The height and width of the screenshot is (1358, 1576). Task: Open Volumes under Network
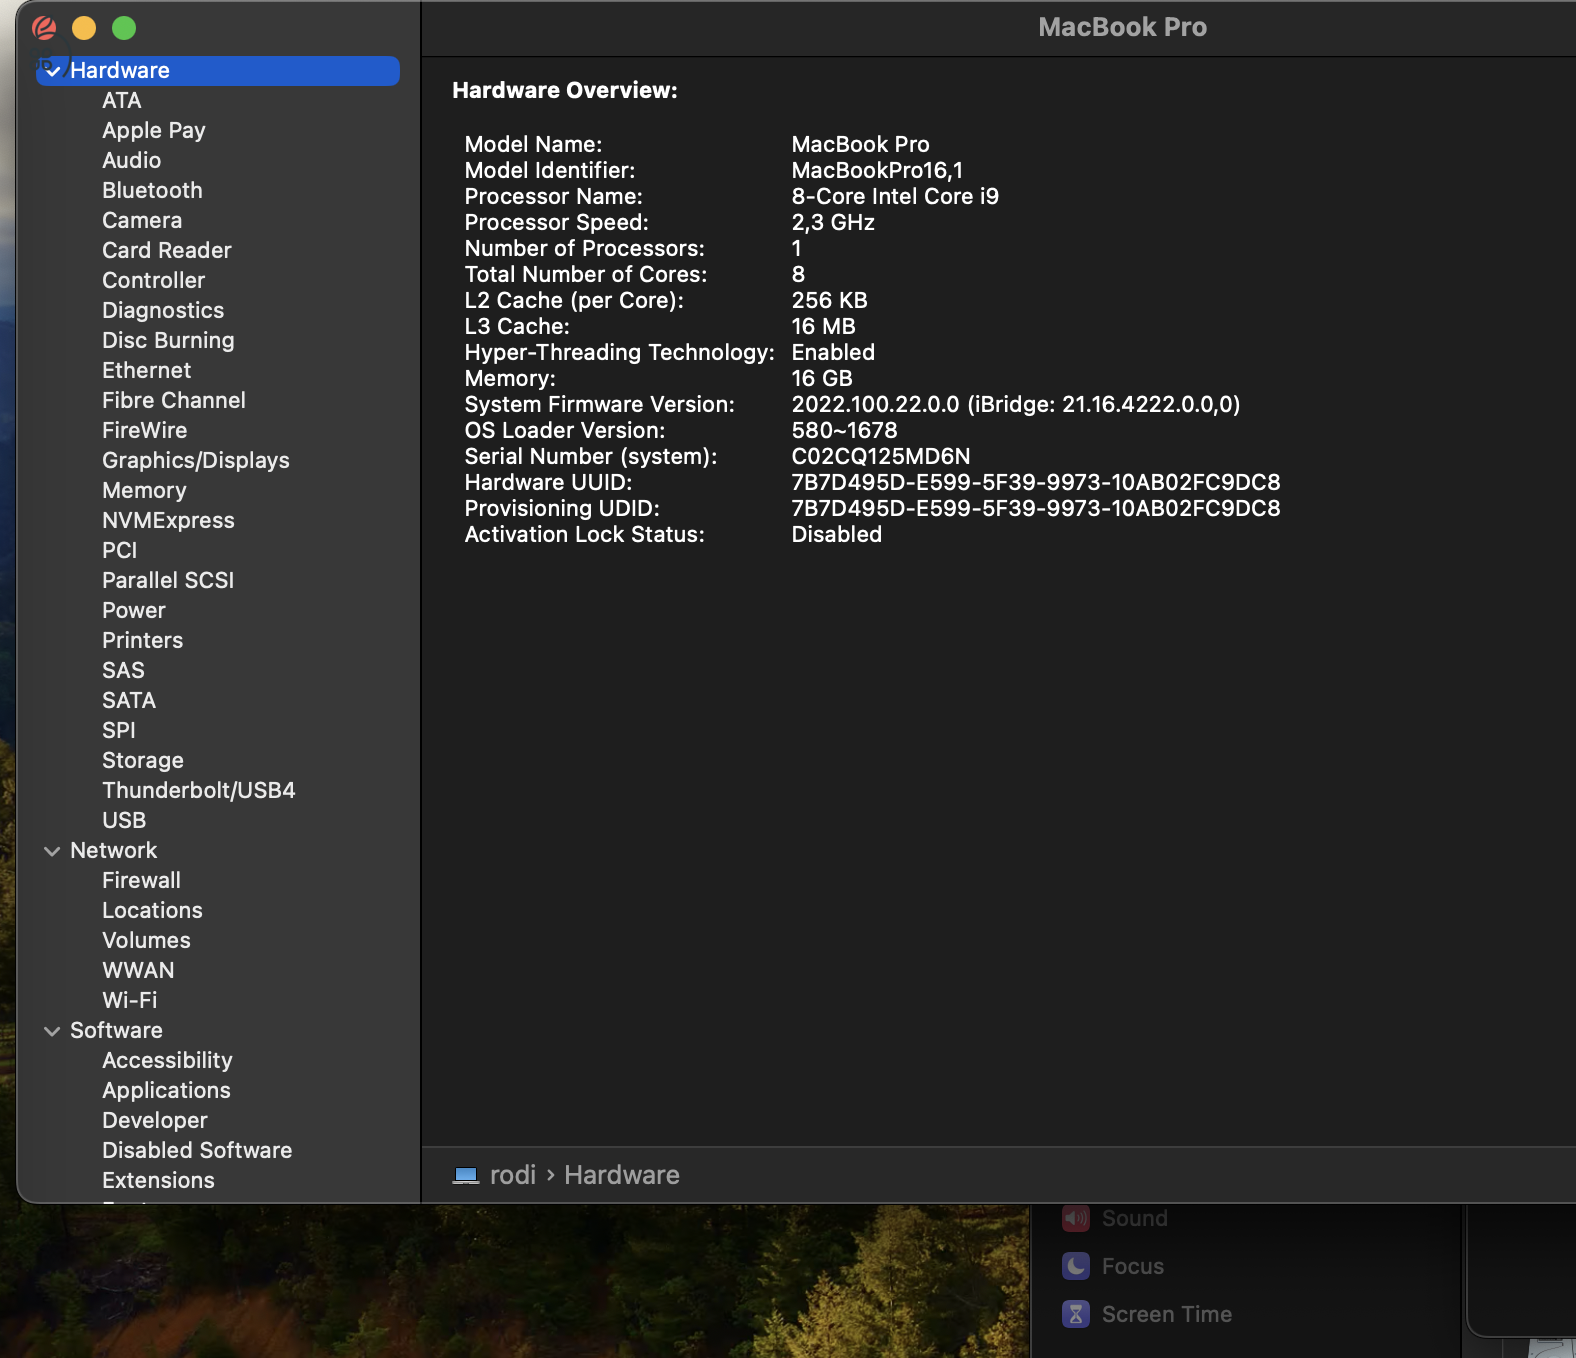tap(146, 940)
